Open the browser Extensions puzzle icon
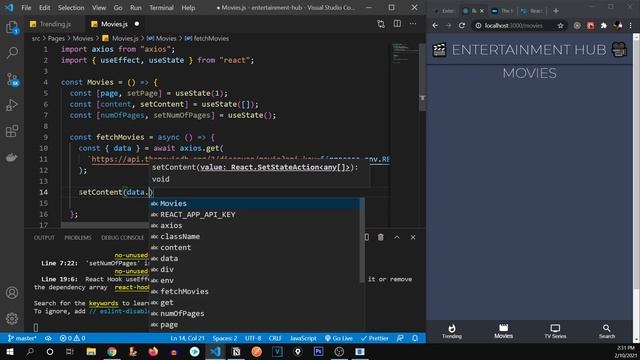Screen dimensions: 640x360 coord(604,25)
